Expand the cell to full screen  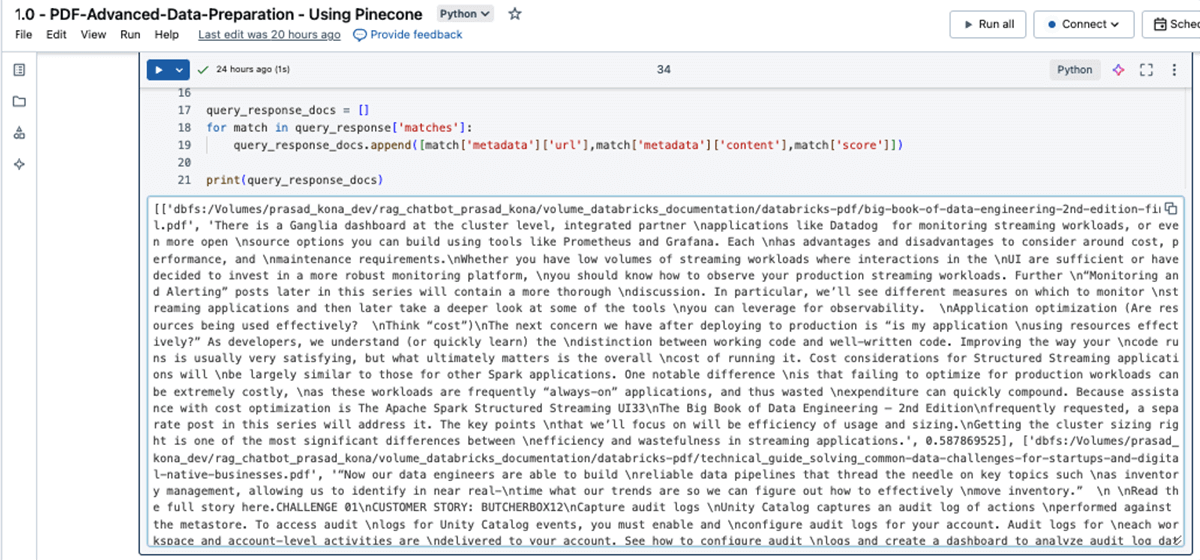click(x=1147, y=70)
